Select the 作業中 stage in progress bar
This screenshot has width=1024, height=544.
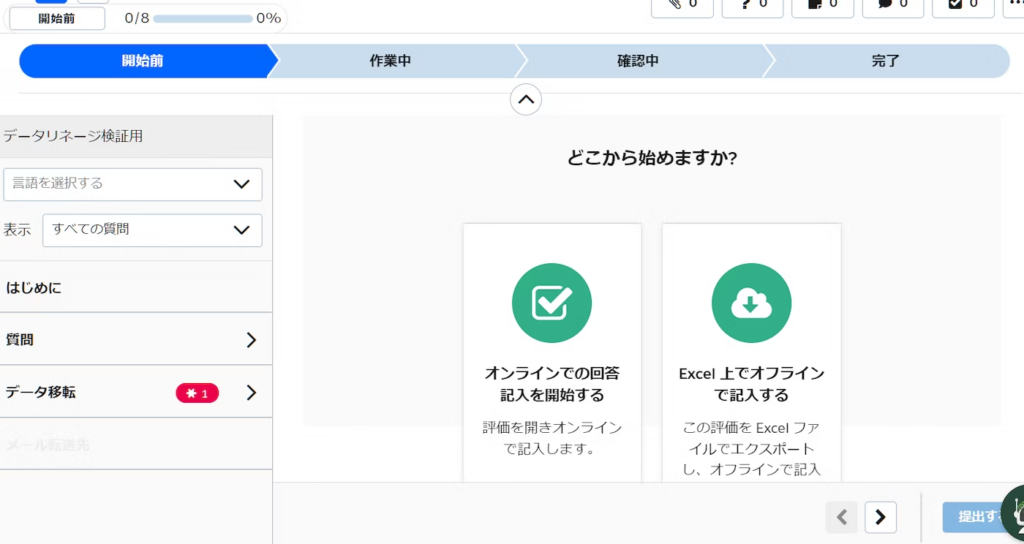point(390,61)
